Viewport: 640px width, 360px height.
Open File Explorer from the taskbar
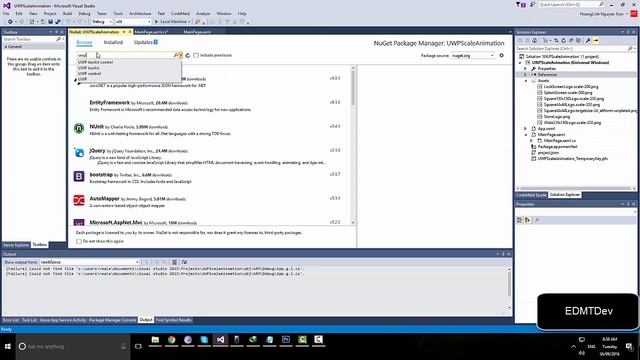155,340
